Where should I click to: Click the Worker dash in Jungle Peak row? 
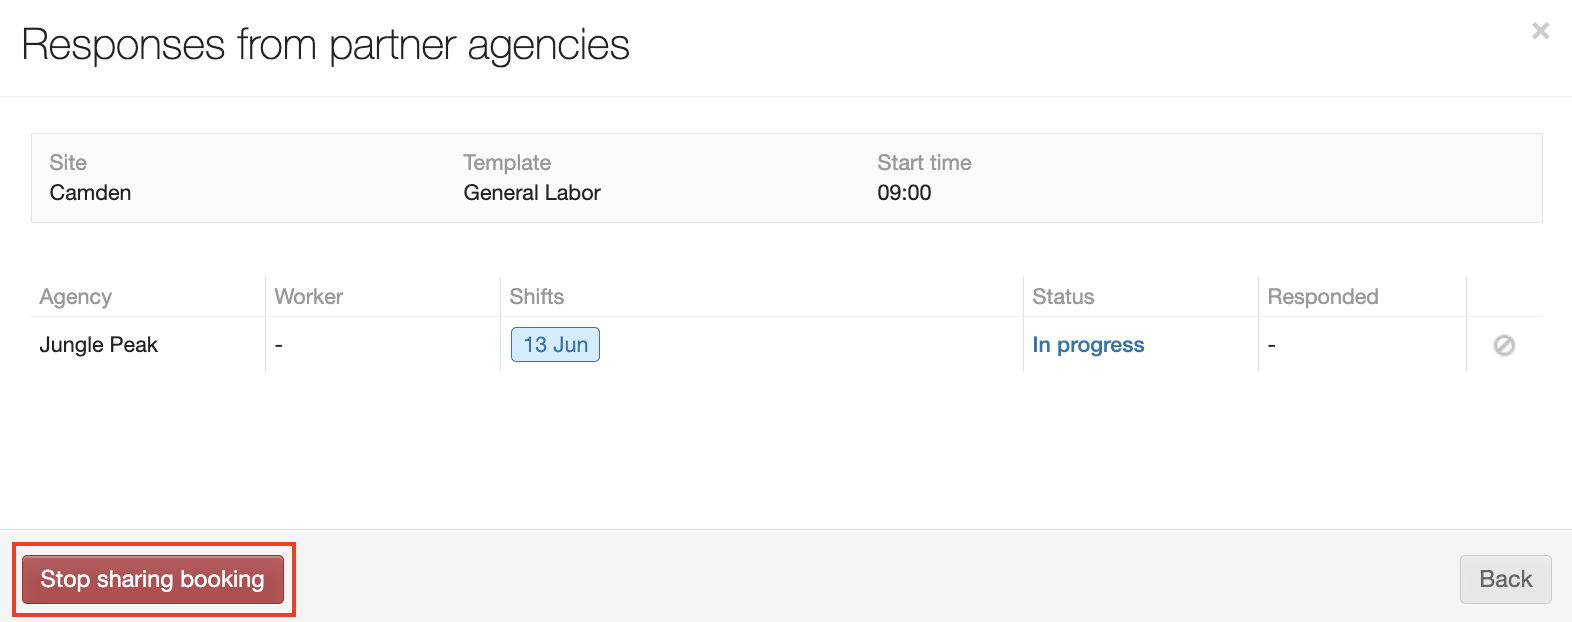click(279, 345)
